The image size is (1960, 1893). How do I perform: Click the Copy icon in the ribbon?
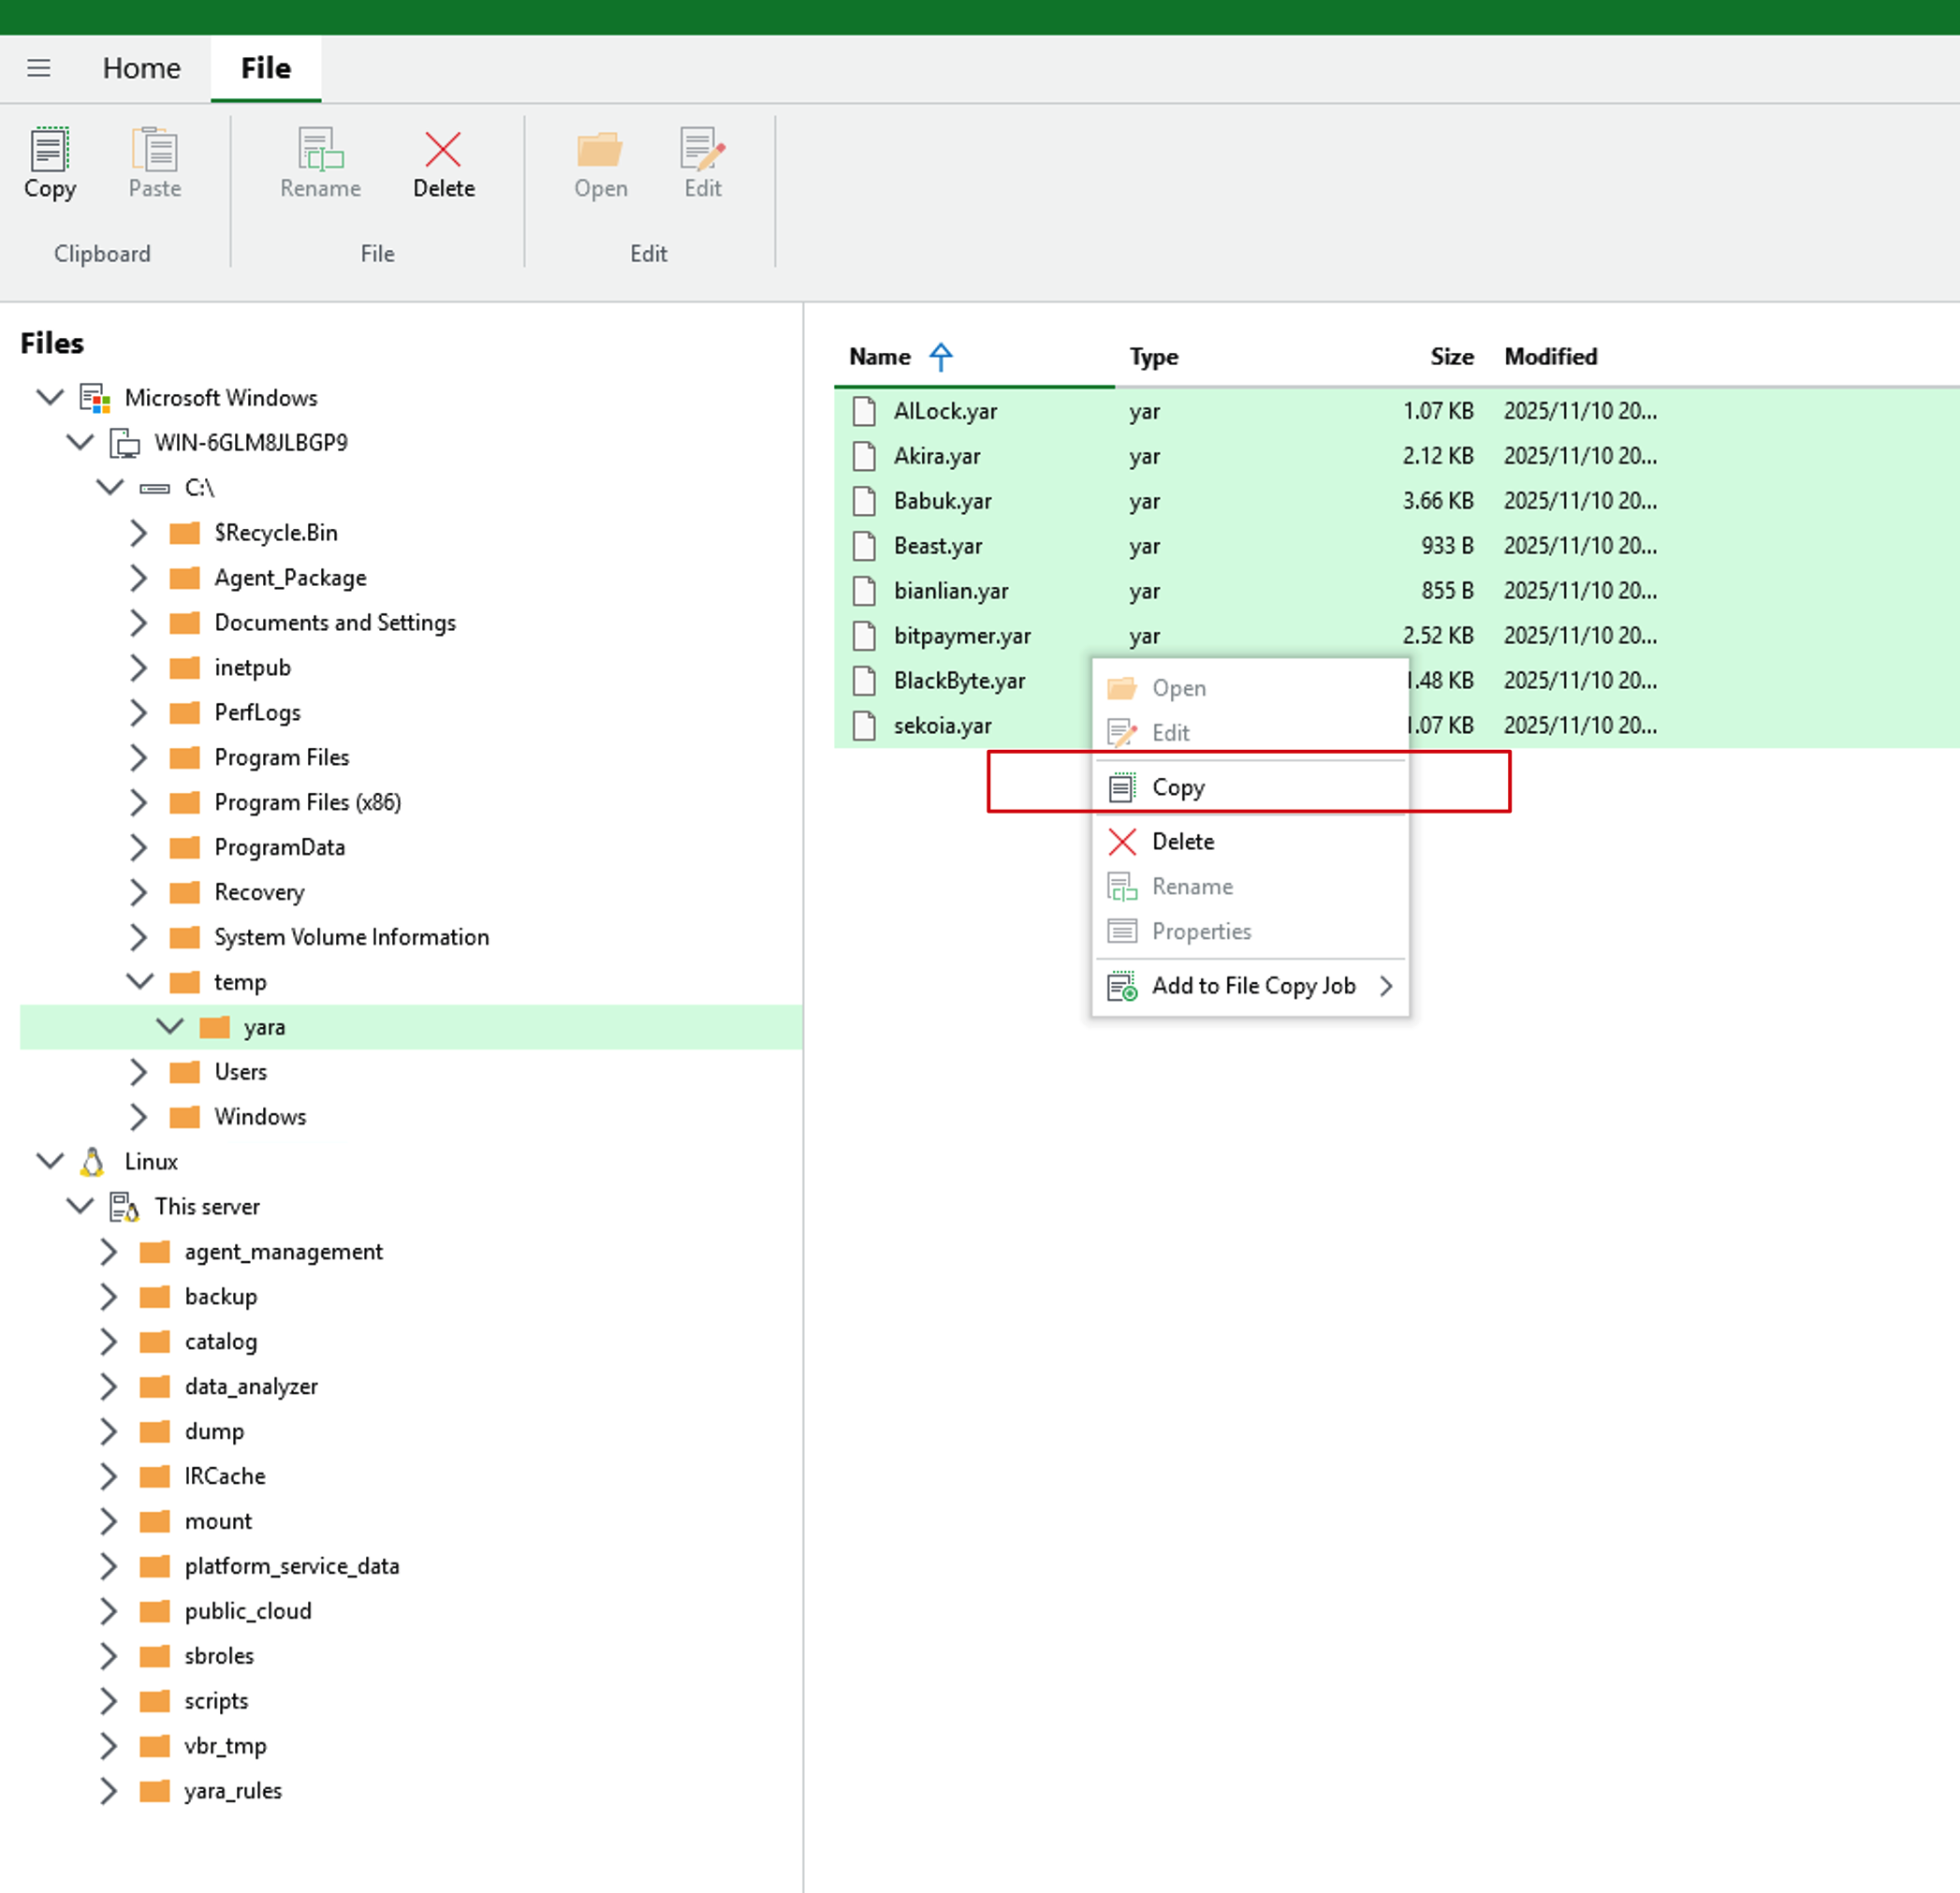click(49, 151)
